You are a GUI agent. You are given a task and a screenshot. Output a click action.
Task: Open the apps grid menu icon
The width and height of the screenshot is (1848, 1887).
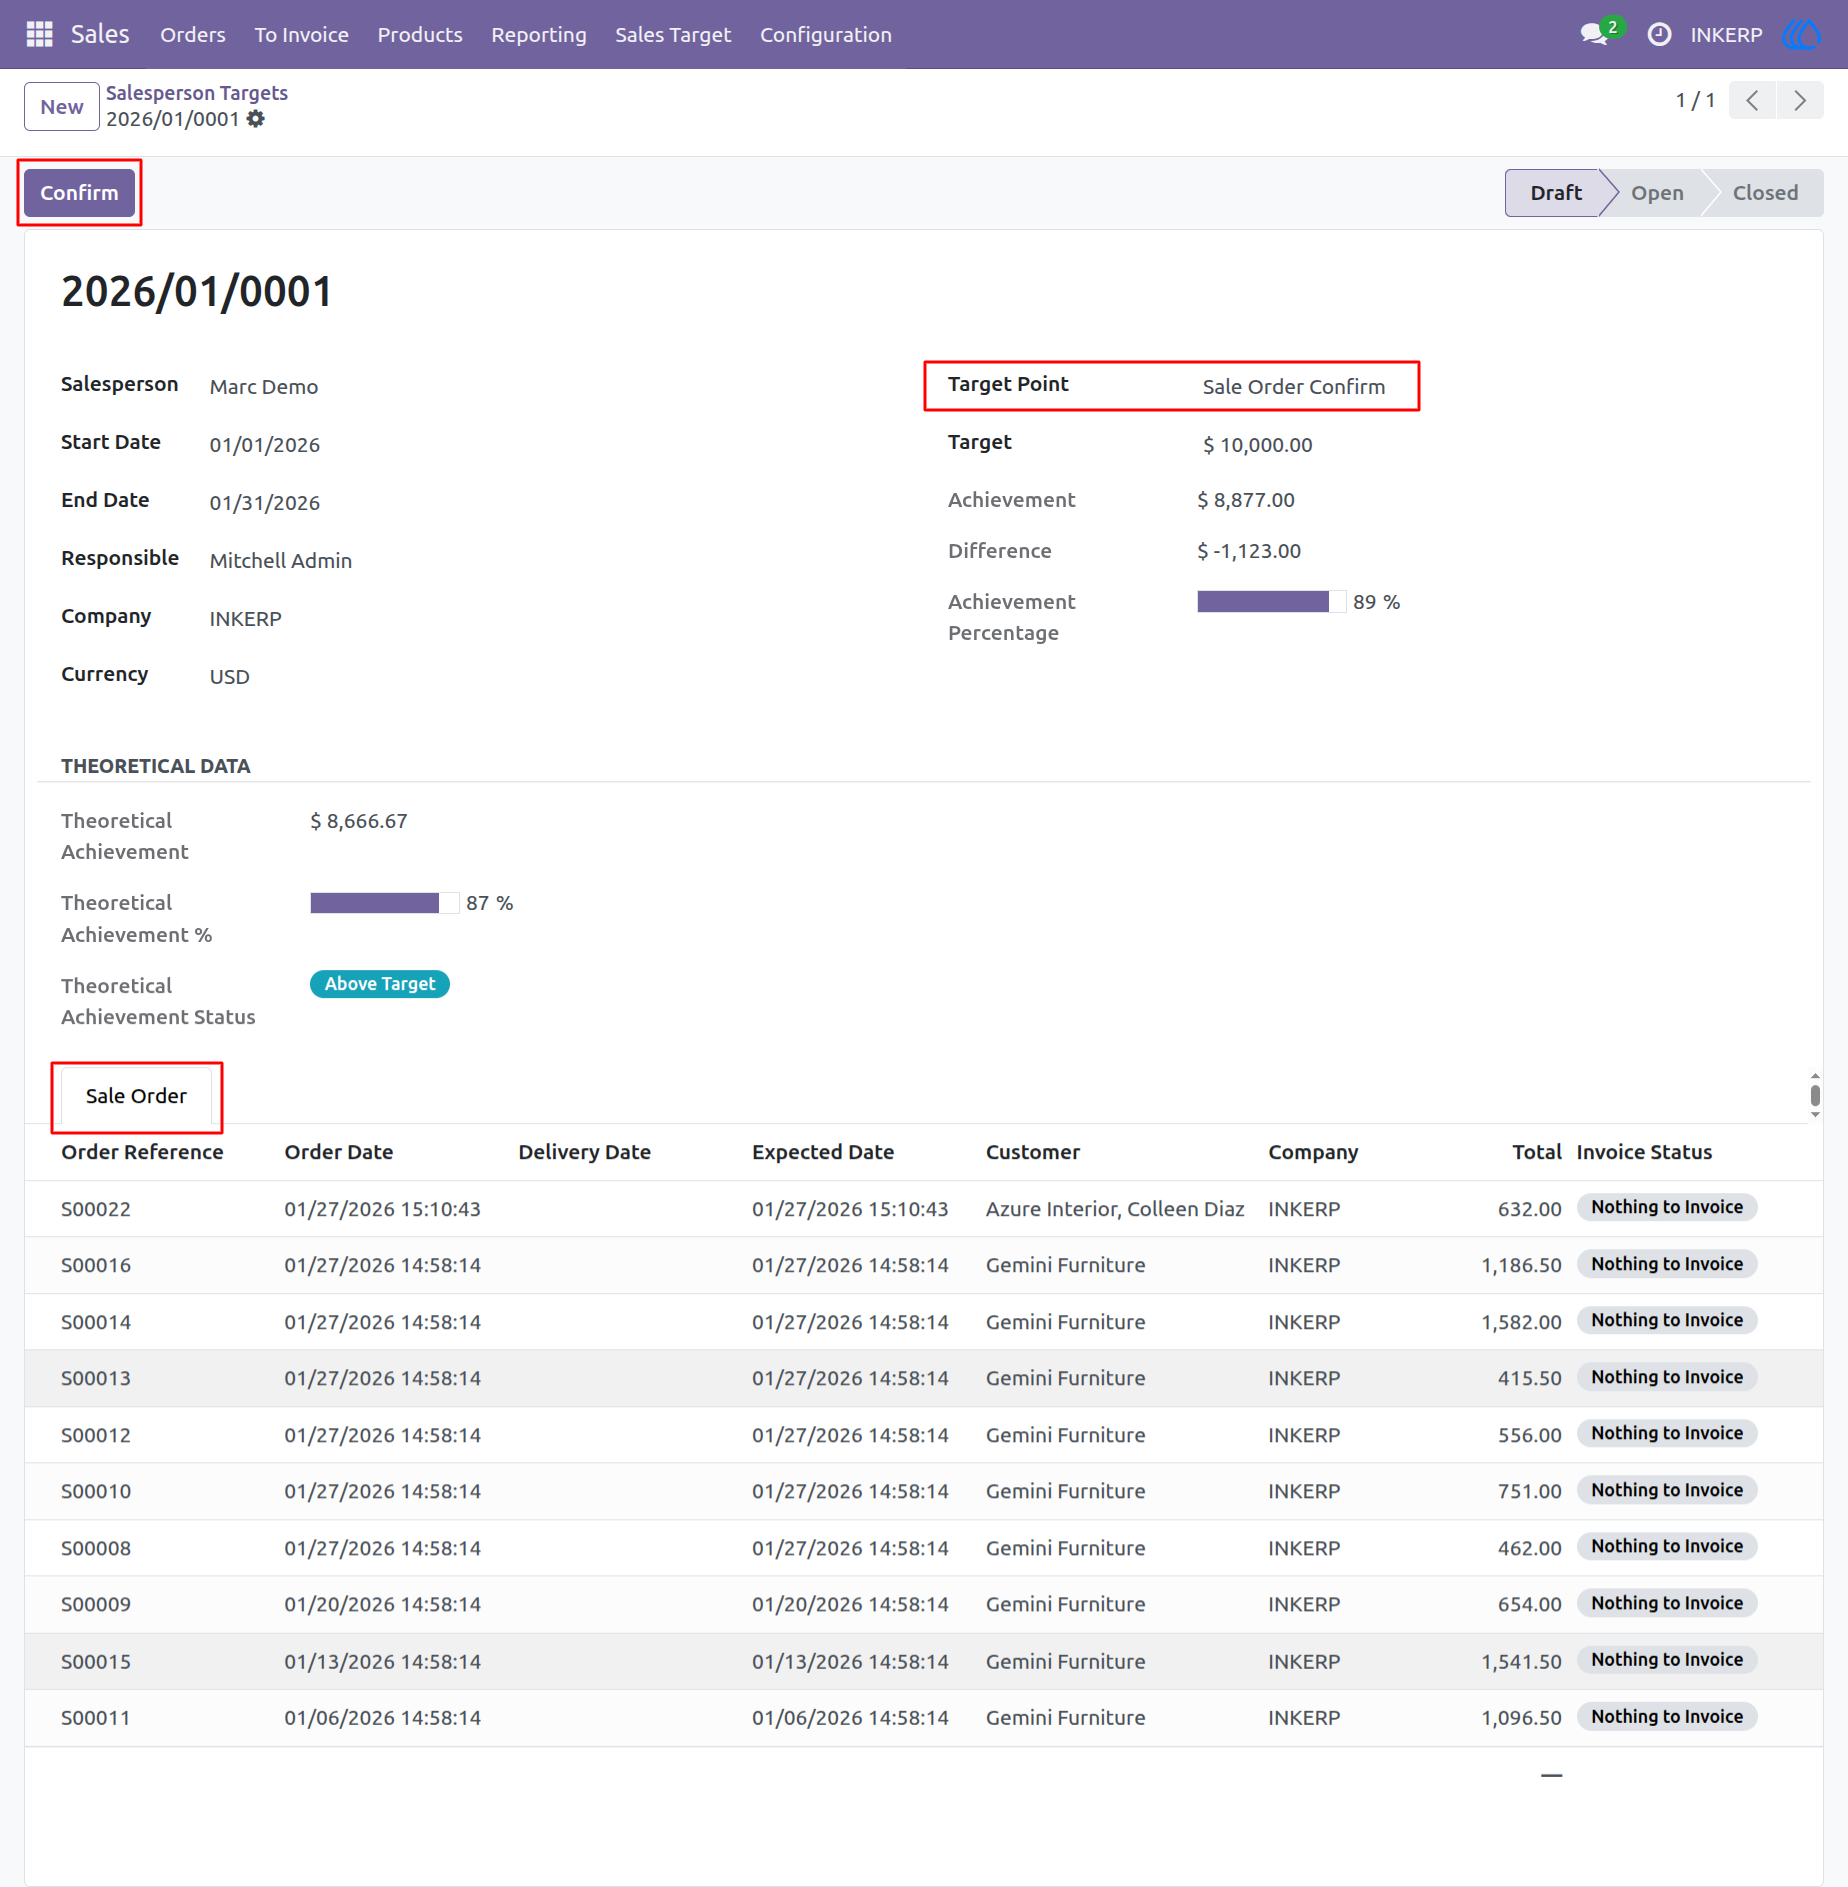39,34
